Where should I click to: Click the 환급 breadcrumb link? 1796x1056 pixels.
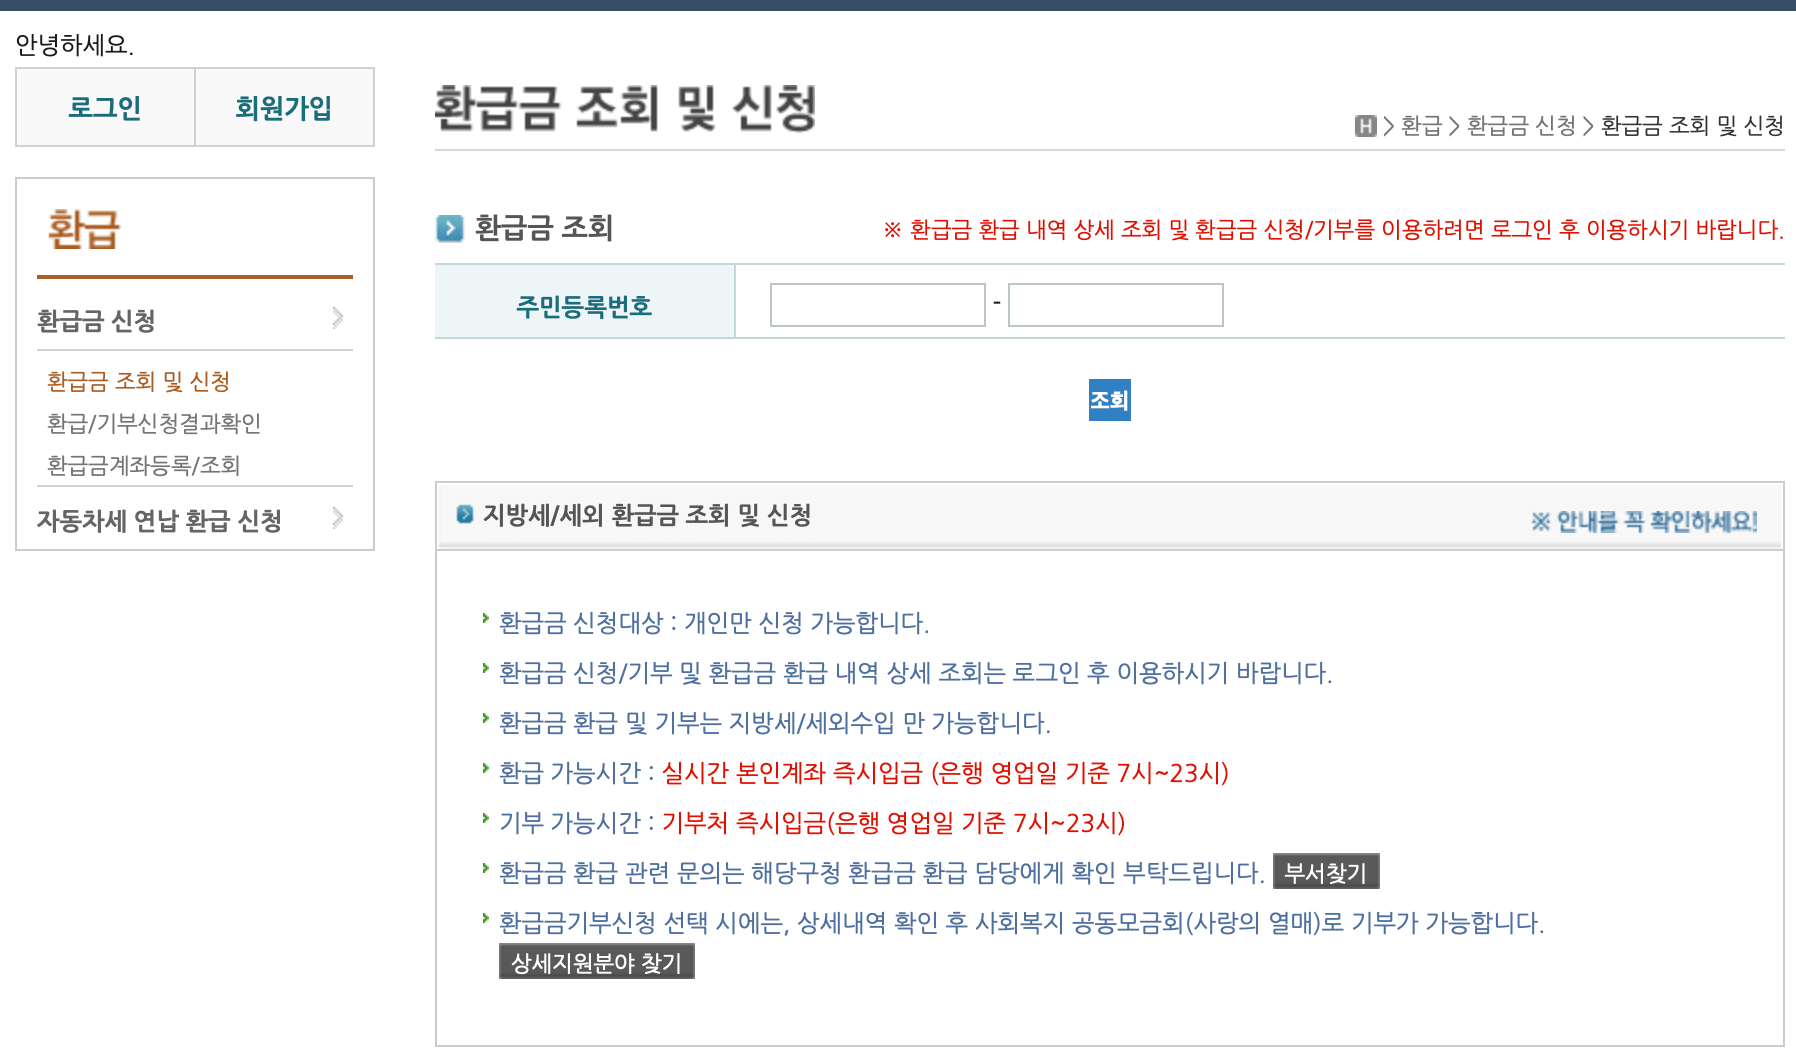tap(1425, 125)
